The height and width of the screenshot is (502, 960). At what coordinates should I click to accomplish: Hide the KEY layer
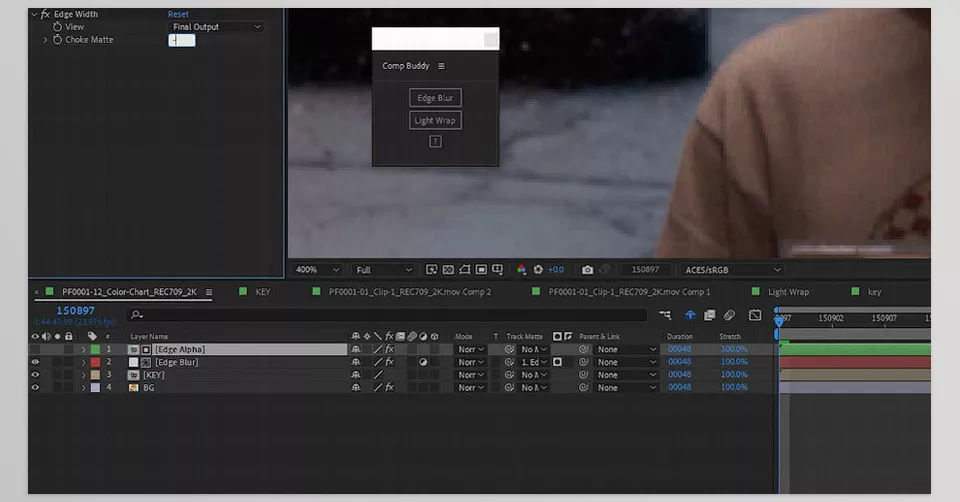(x=35, y=375)
